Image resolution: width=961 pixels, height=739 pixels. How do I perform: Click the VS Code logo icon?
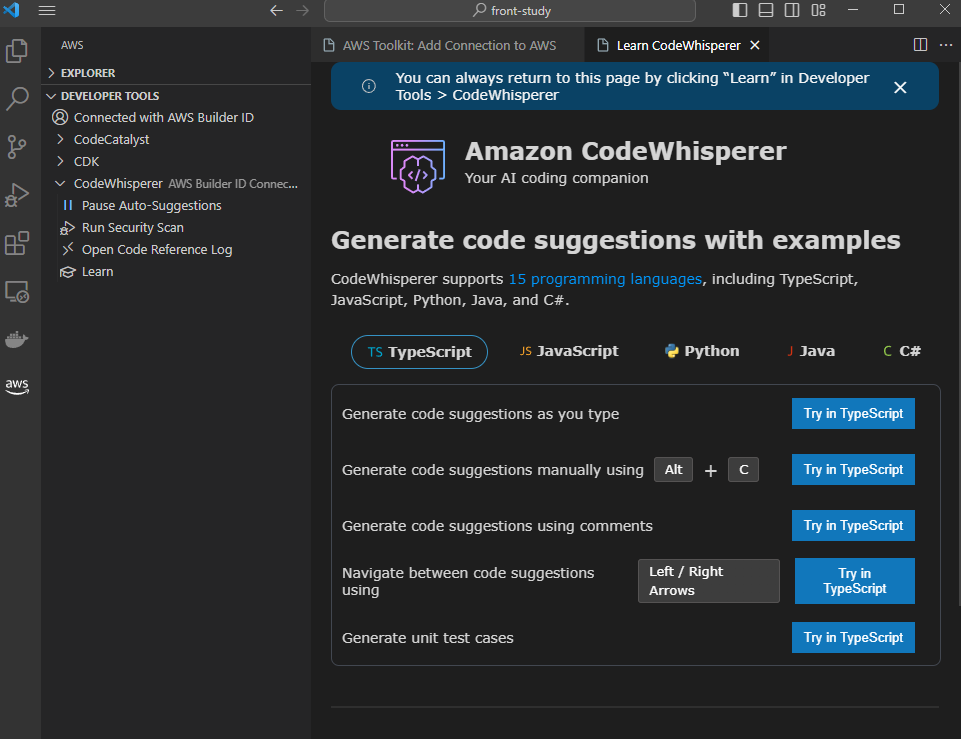tap(12, 10)
